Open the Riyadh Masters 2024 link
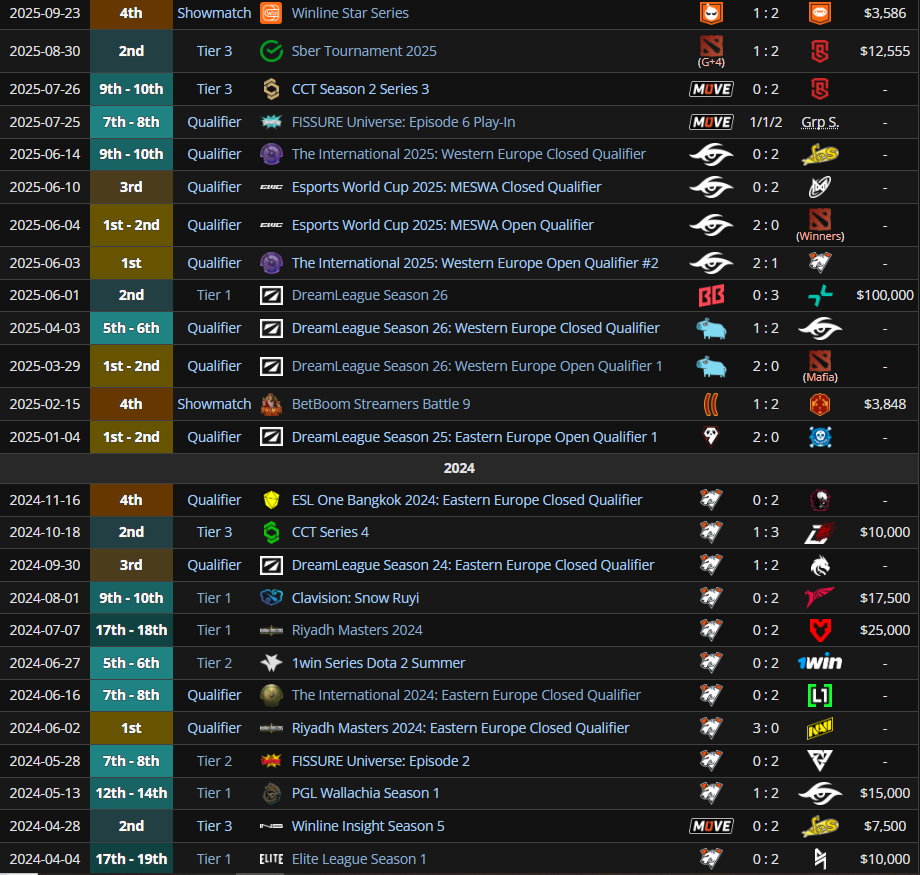Screen dimensions: 920x875 pyautogui.click(x=357, y=630)
